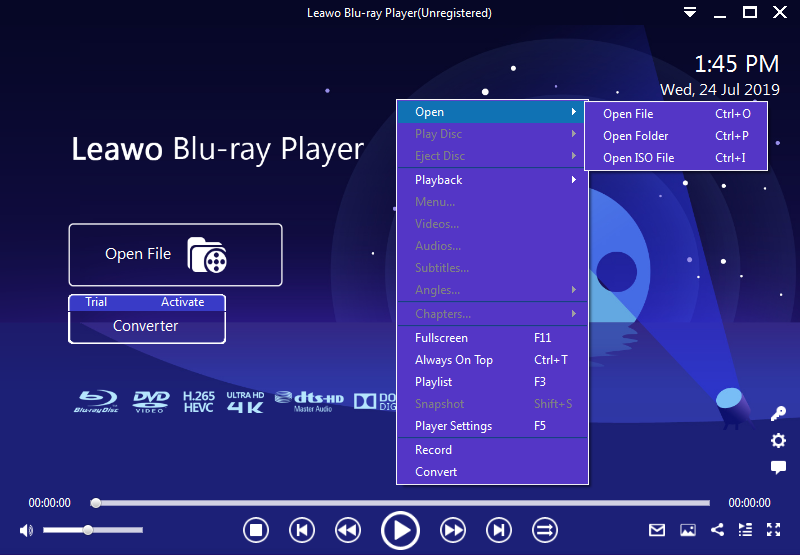Open the playlist panel icon
800x555 pixels.
point(745,530)
